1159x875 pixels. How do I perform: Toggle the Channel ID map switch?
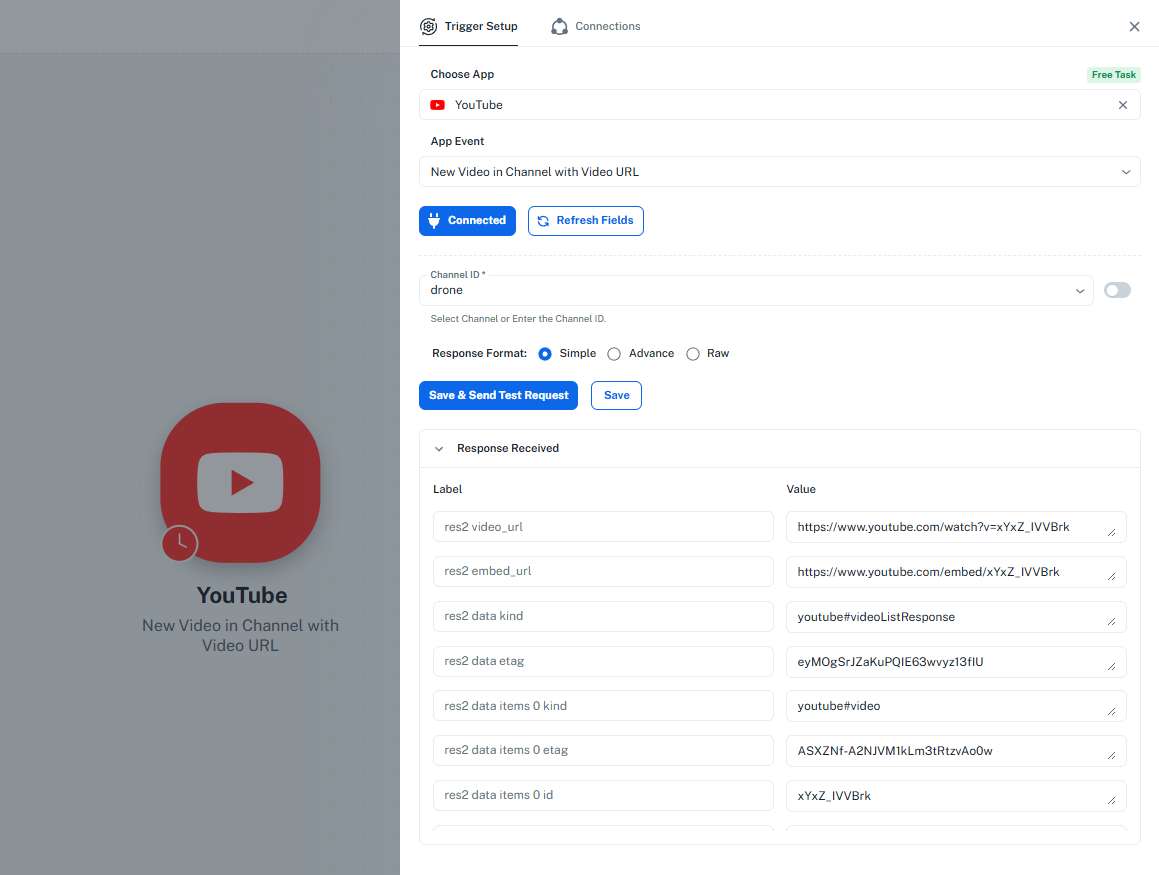click(x=1117, y=290)
